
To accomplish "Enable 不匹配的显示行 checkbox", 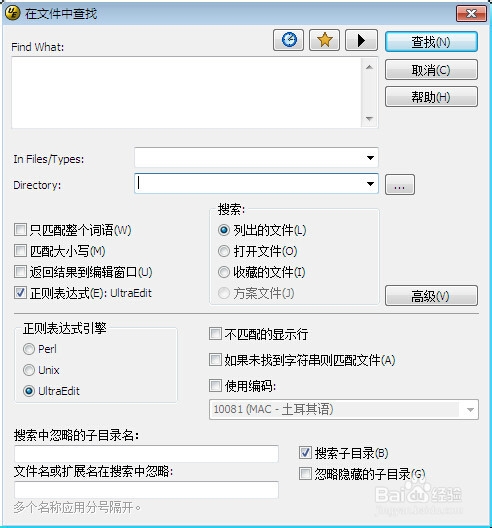I will point(215,334).
